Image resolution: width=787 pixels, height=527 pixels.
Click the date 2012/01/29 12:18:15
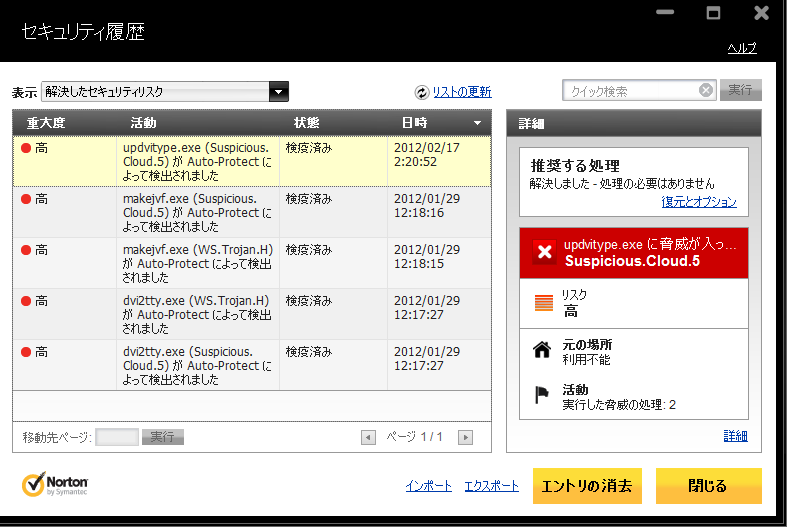pos(427,256)
